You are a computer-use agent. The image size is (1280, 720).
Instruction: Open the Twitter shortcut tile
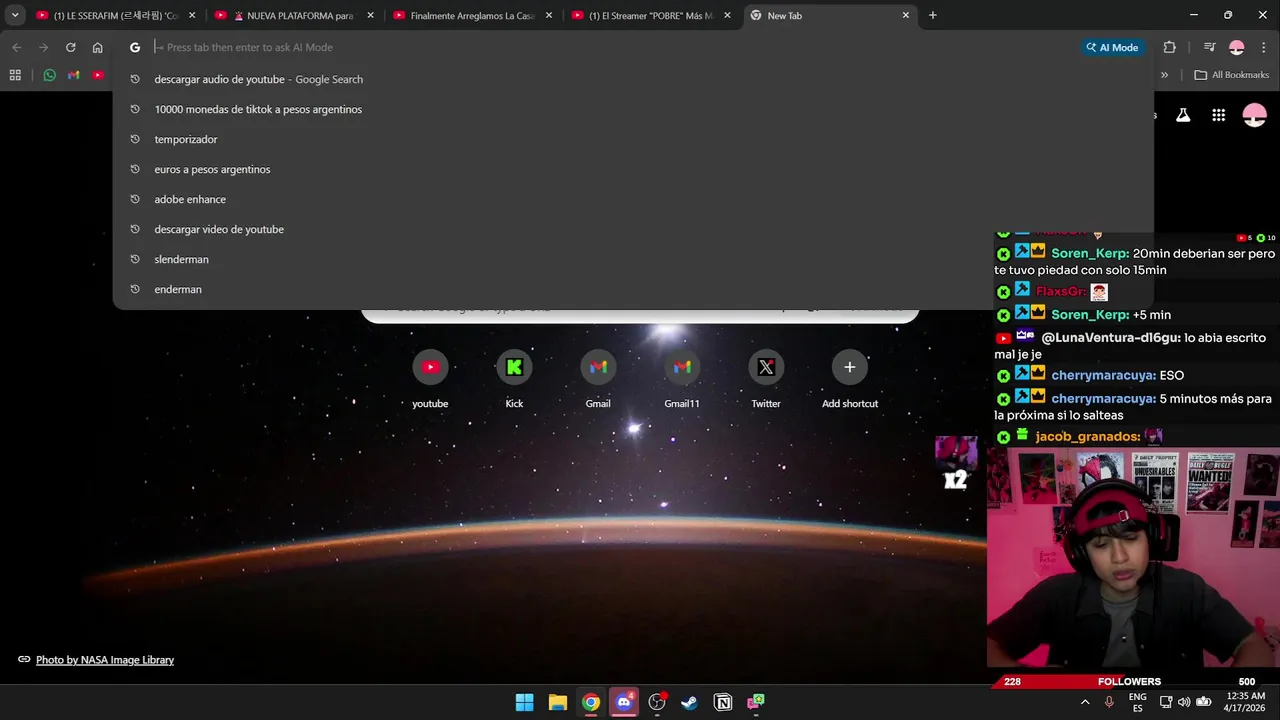[x=766, y=379]
